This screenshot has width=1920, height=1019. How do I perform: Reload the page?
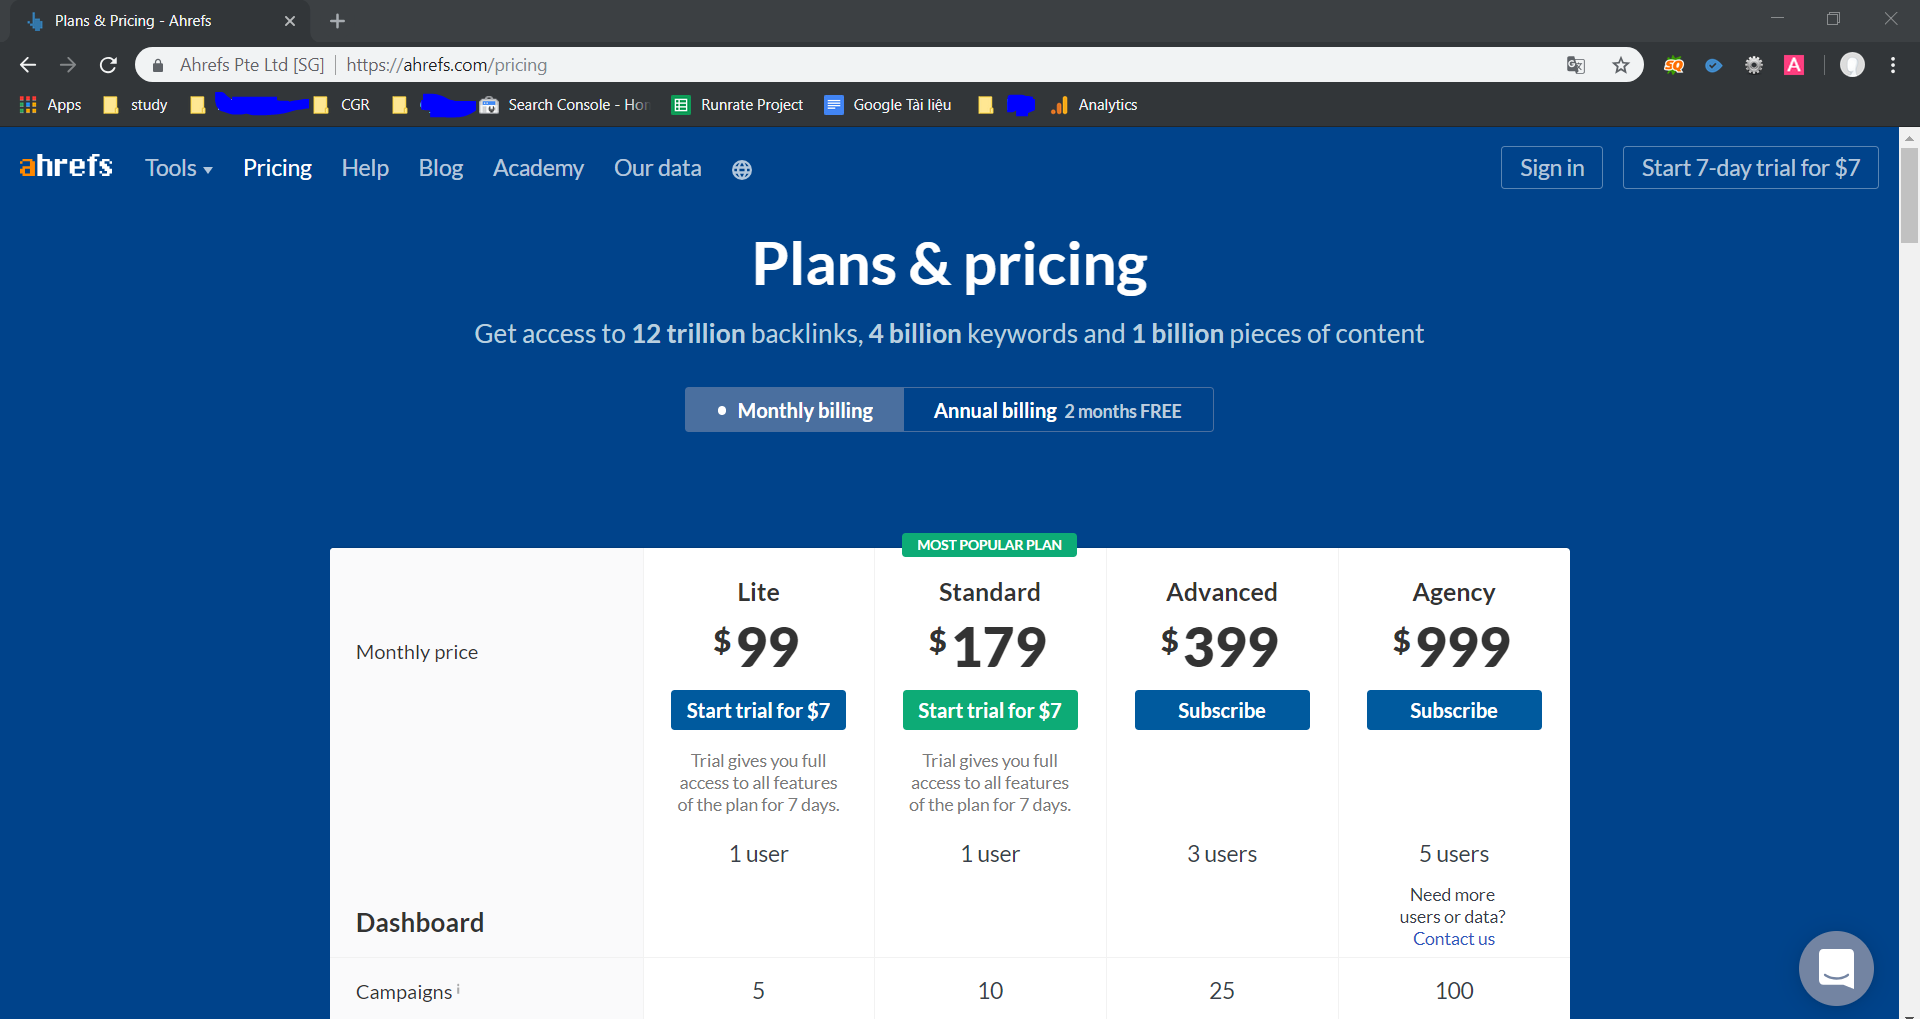click(x=108, y=65)
